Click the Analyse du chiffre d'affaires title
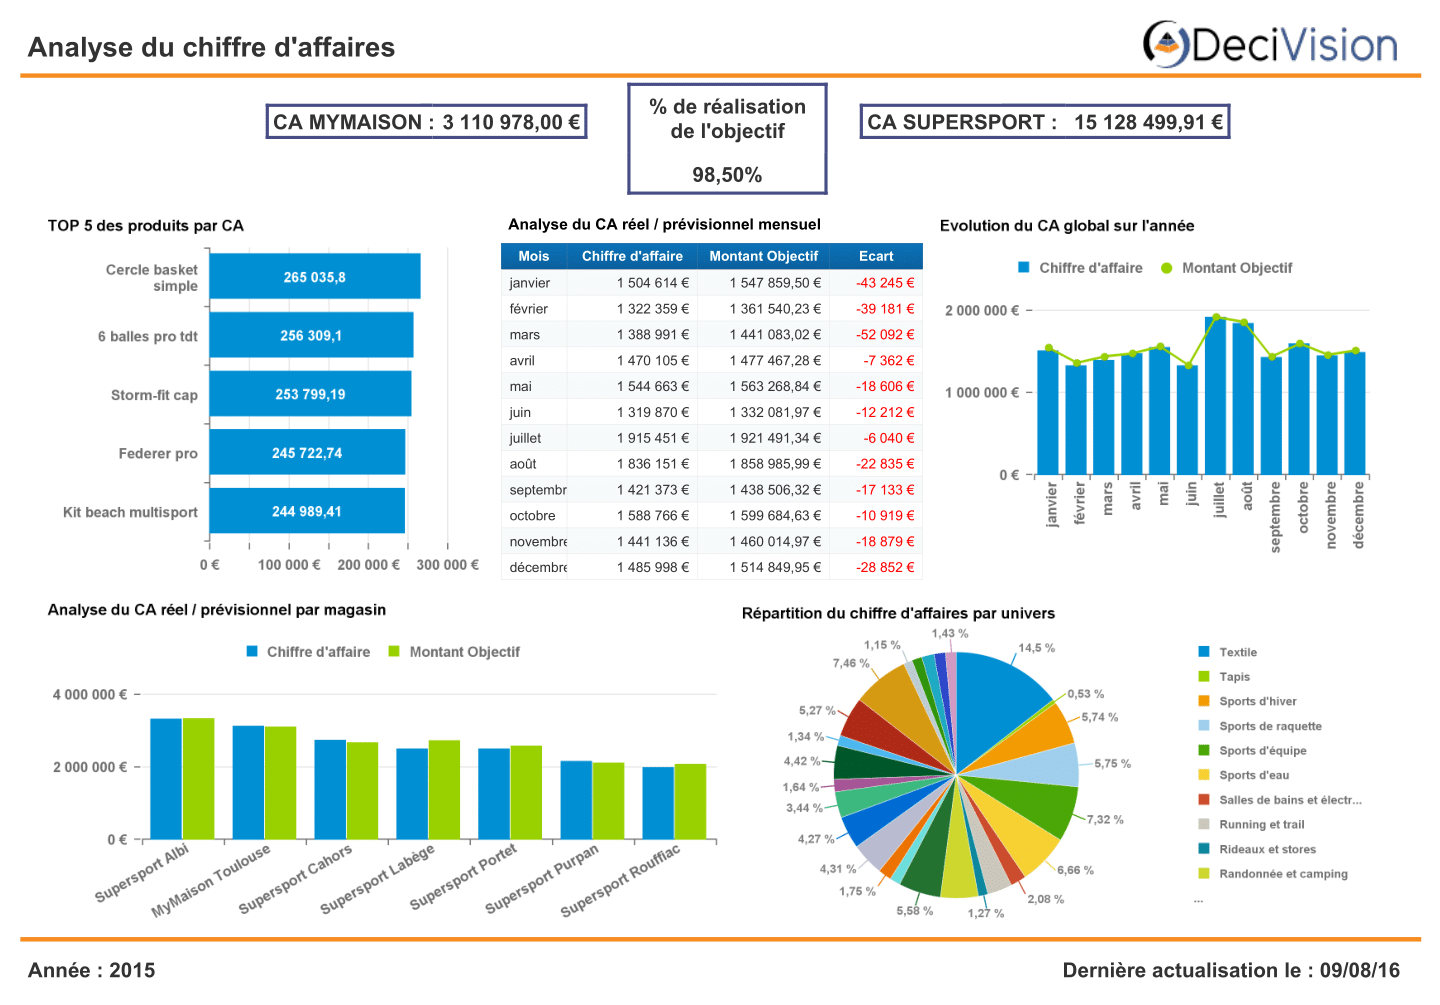 tap(211, 47)
